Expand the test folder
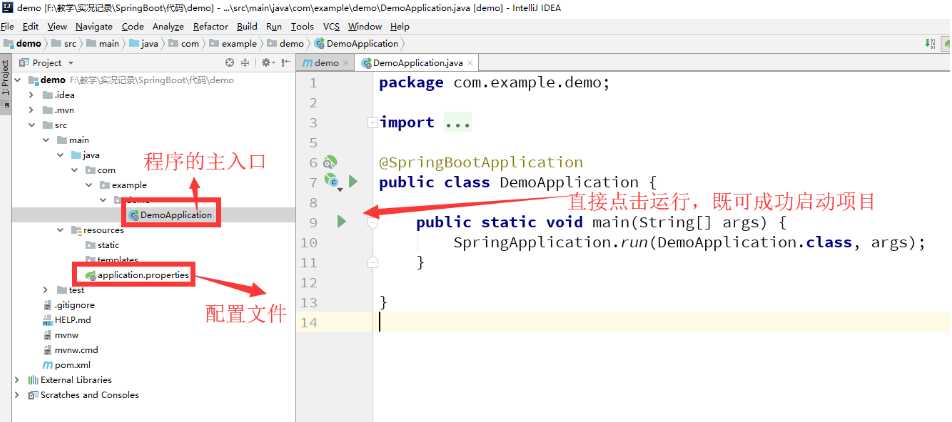Viewport: 952px width, 422px height. [x=46, y=290]
